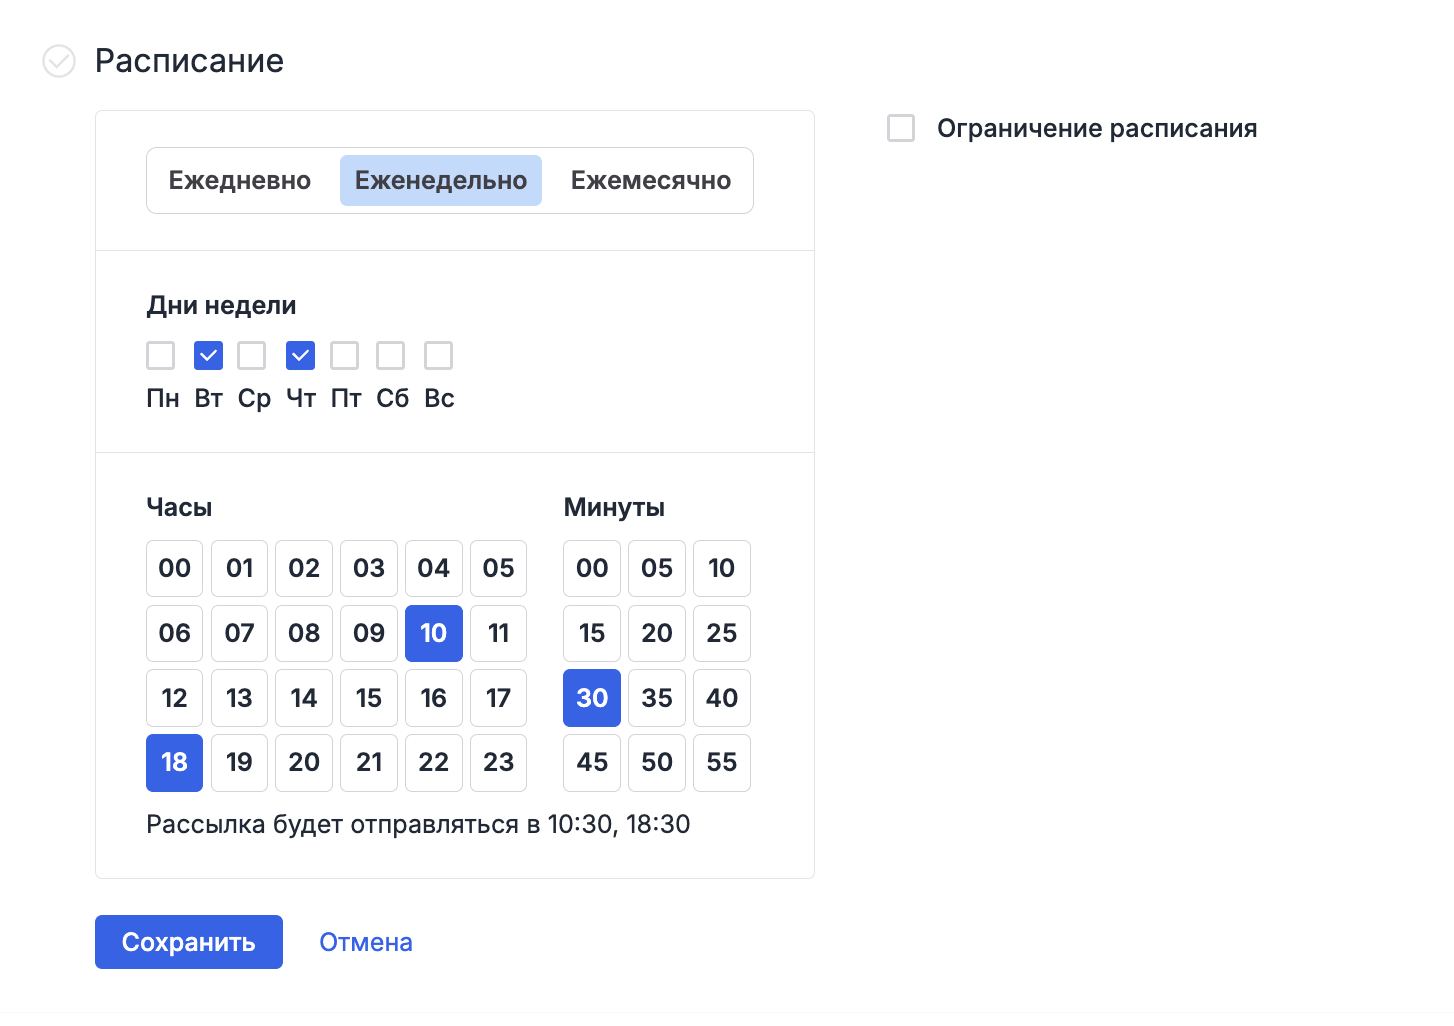1454x1026 pixels.
Task: Click the Отмена link
Action: 365,941
